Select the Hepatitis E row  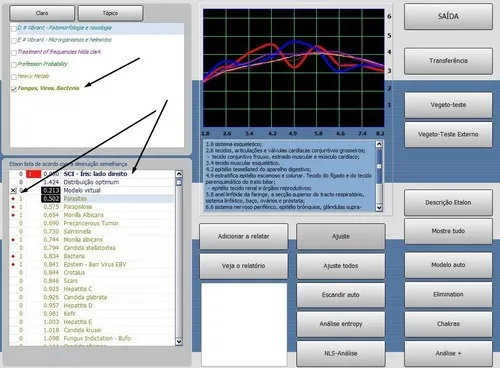pyautogui.click(x=92, y=322)
